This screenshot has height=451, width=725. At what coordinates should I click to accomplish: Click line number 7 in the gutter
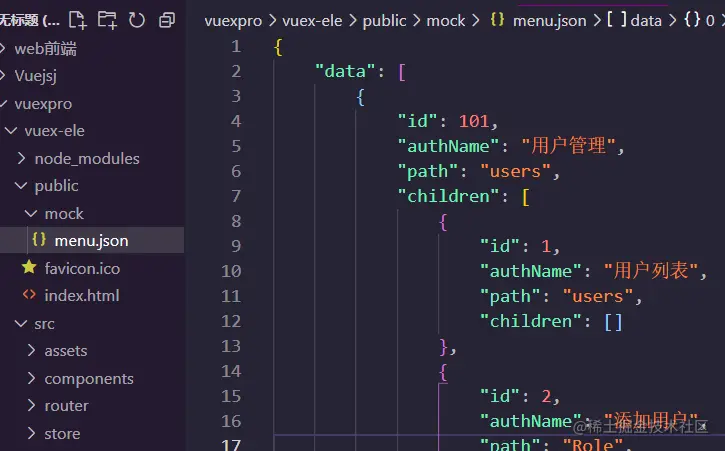(236, 196)
